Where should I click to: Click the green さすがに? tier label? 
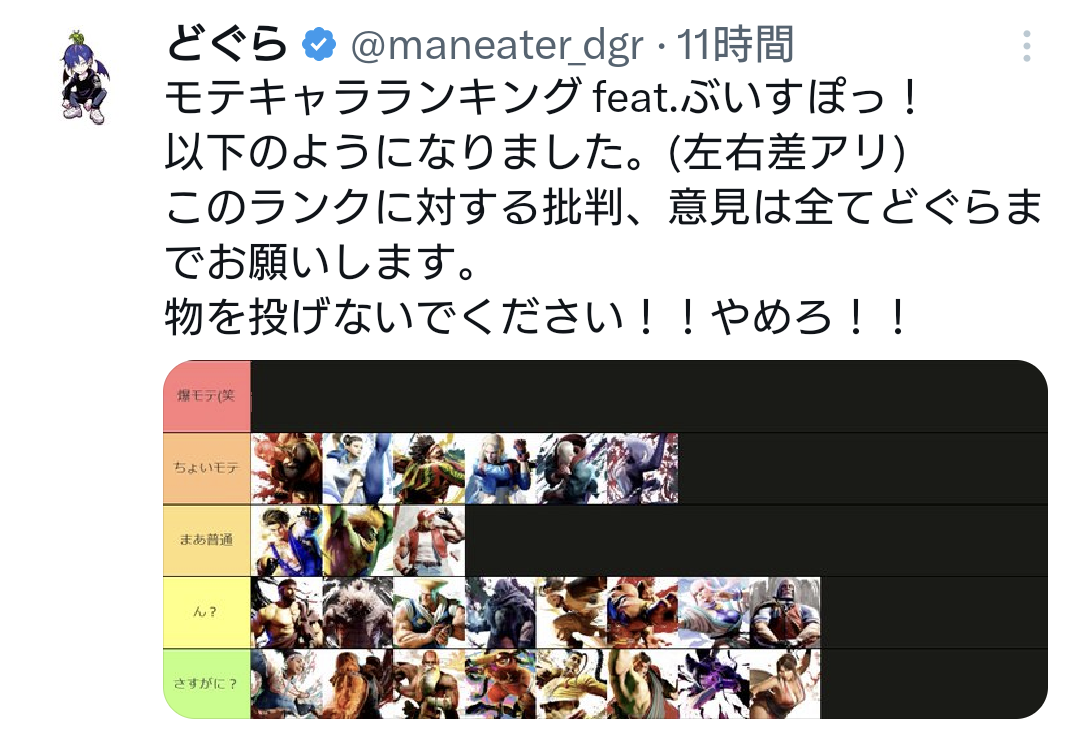pyautogui.click(x=207, y=684)
